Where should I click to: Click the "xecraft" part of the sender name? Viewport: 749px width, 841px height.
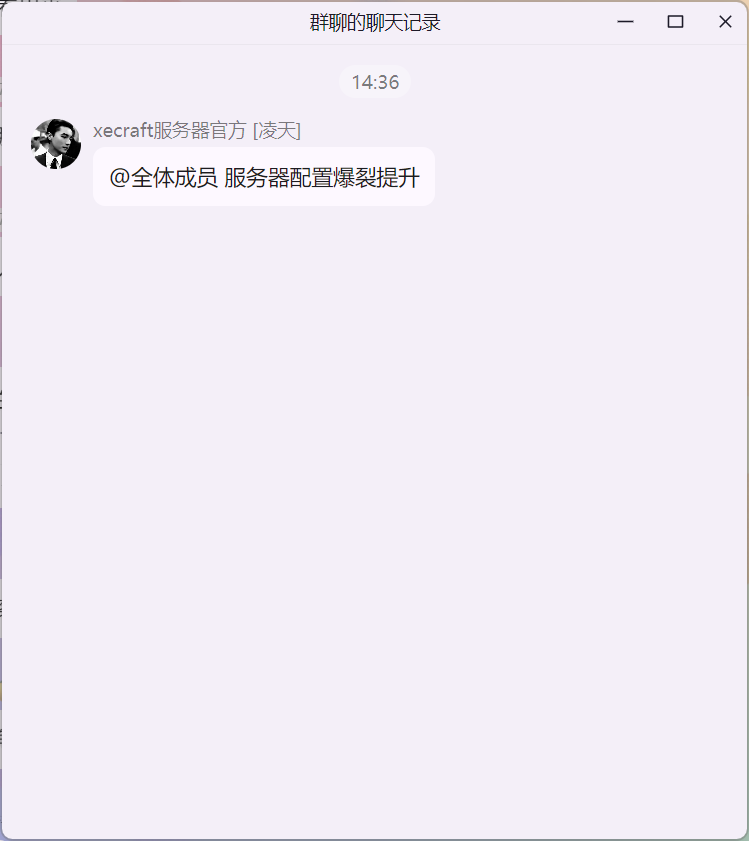coord(123,130)
